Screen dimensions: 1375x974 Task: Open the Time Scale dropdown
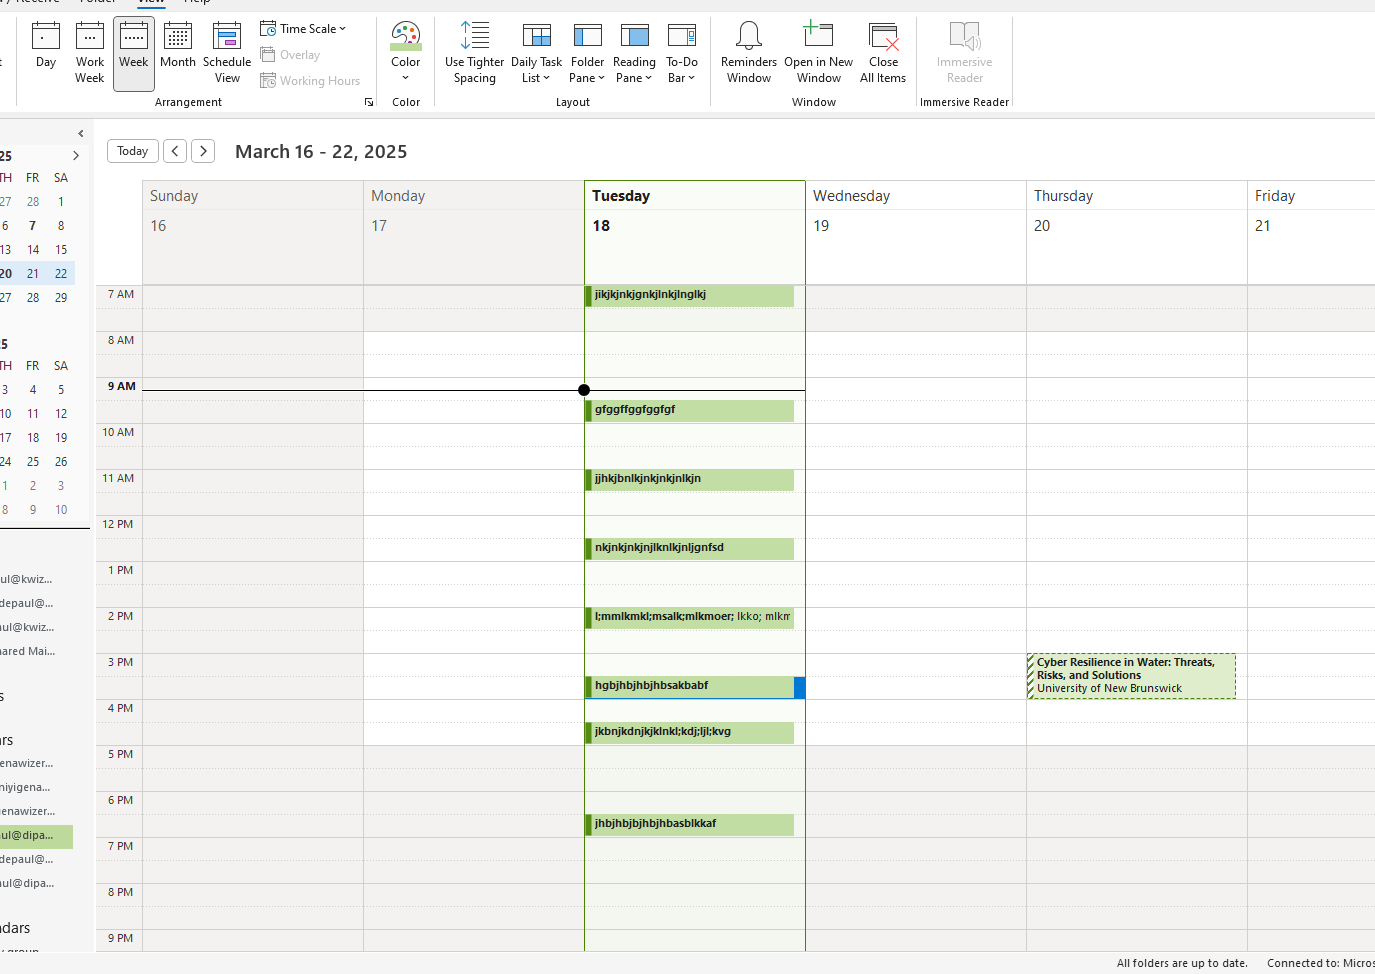coord(303,28)
